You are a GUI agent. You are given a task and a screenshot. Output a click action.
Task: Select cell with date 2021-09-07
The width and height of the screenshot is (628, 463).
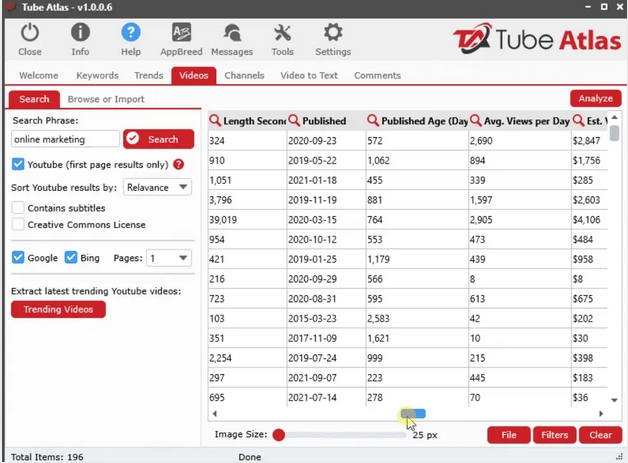tap(326, 378)
